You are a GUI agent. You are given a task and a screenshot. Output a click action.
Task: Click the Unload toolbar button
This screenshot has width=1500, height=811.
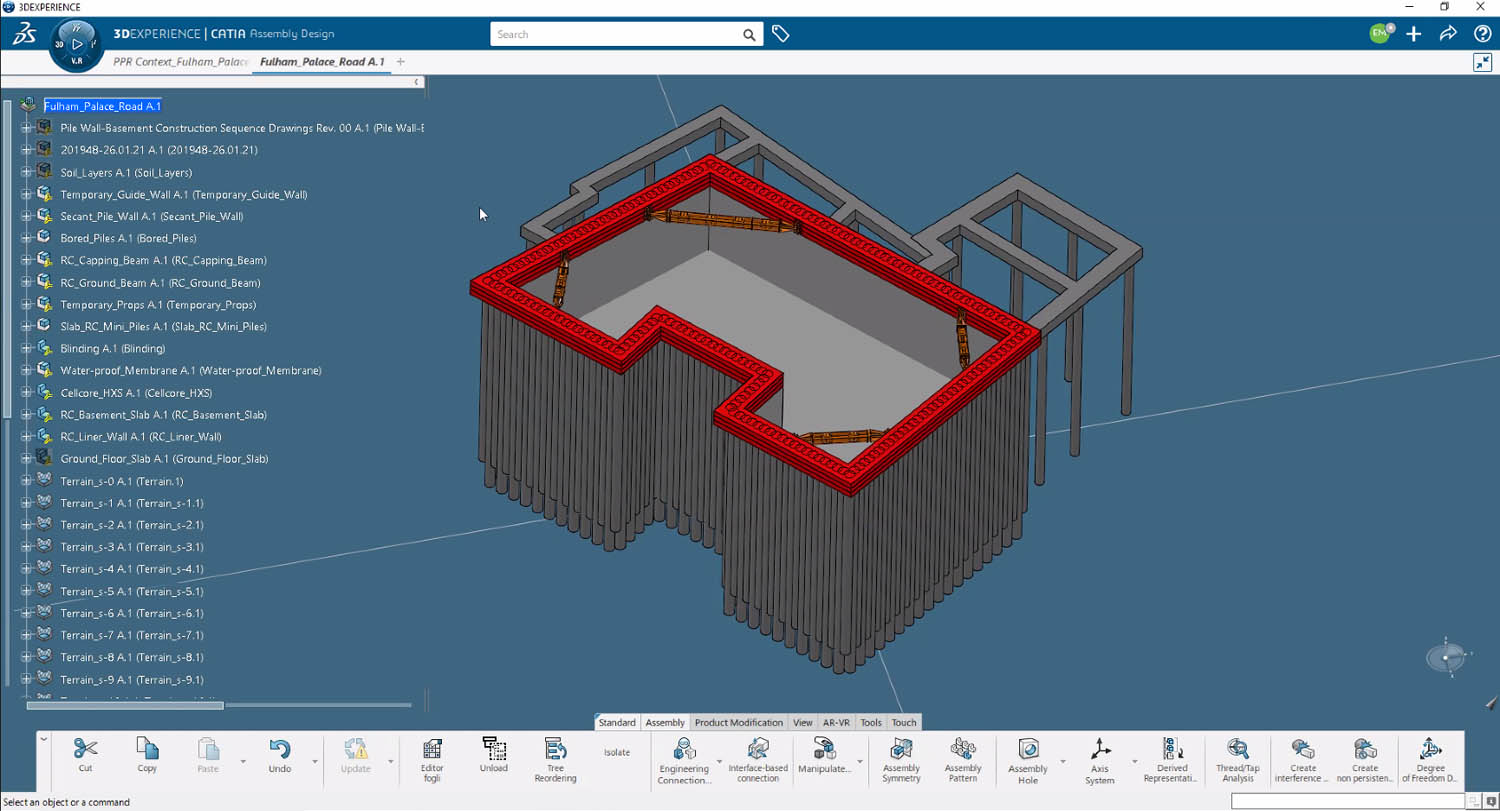pos(494,750)
